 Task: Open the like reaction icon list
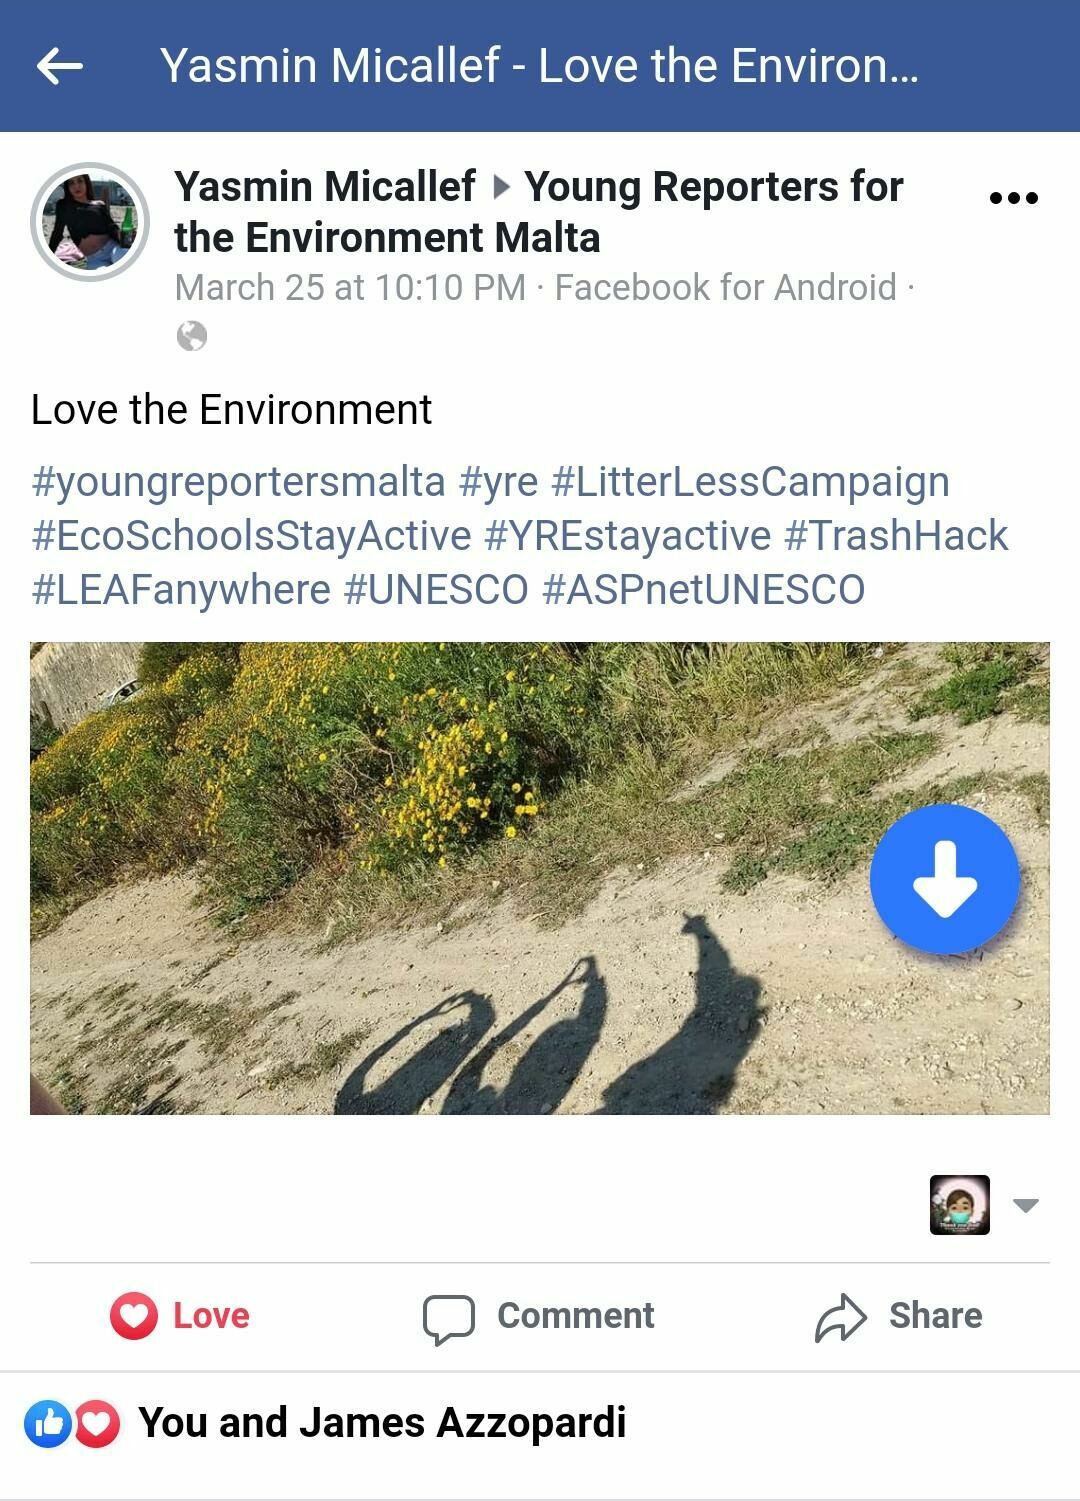[46, 1423]
